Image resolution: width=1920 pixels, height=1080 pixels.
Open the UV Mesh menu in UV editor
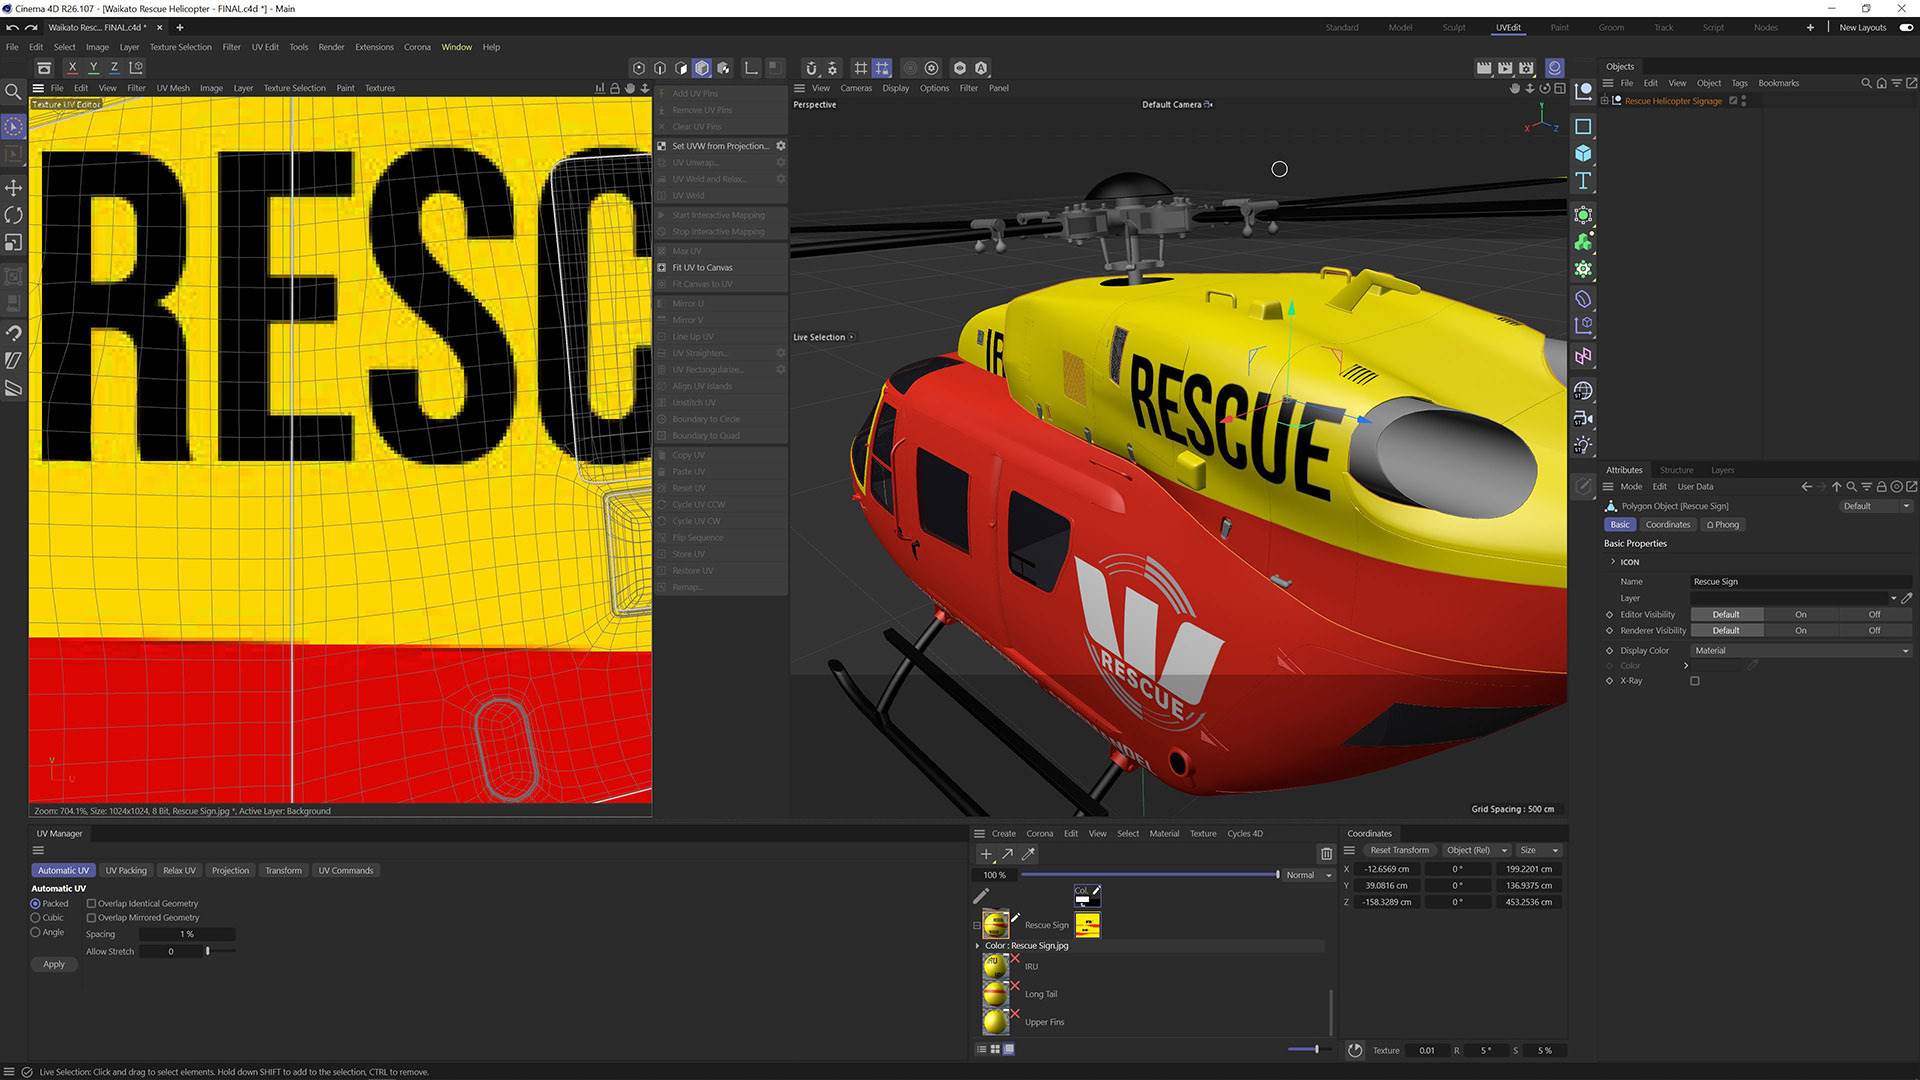173,88
